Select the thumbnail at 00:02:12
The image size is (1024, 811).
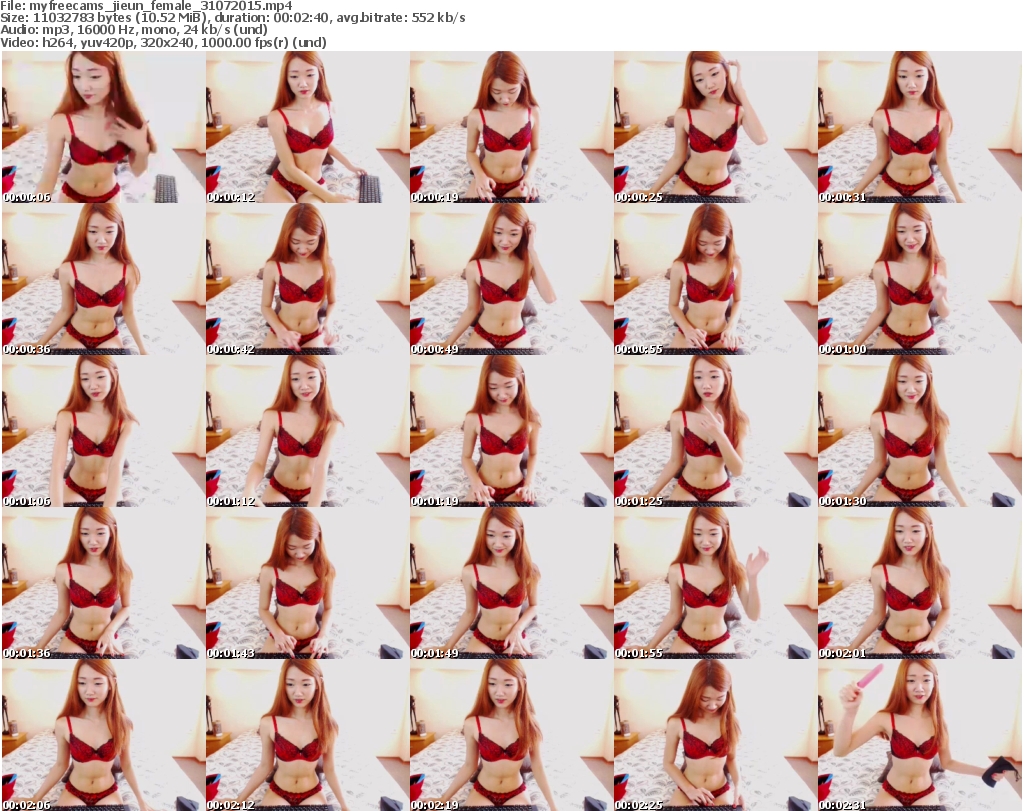pos(307,735)
